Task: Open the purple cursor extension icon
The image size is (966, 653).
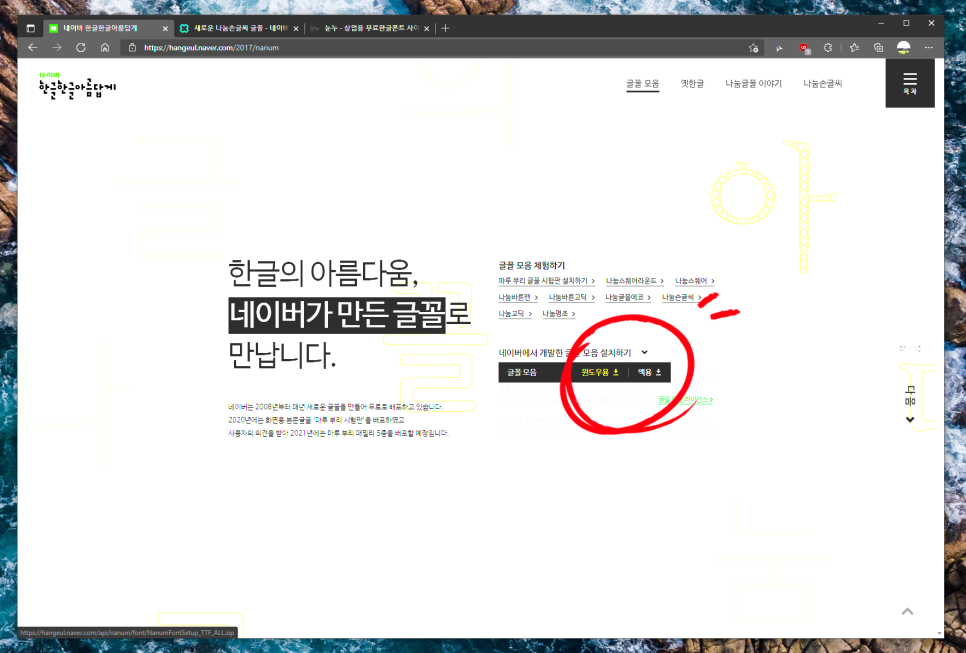Action: [x=779, y=48]
